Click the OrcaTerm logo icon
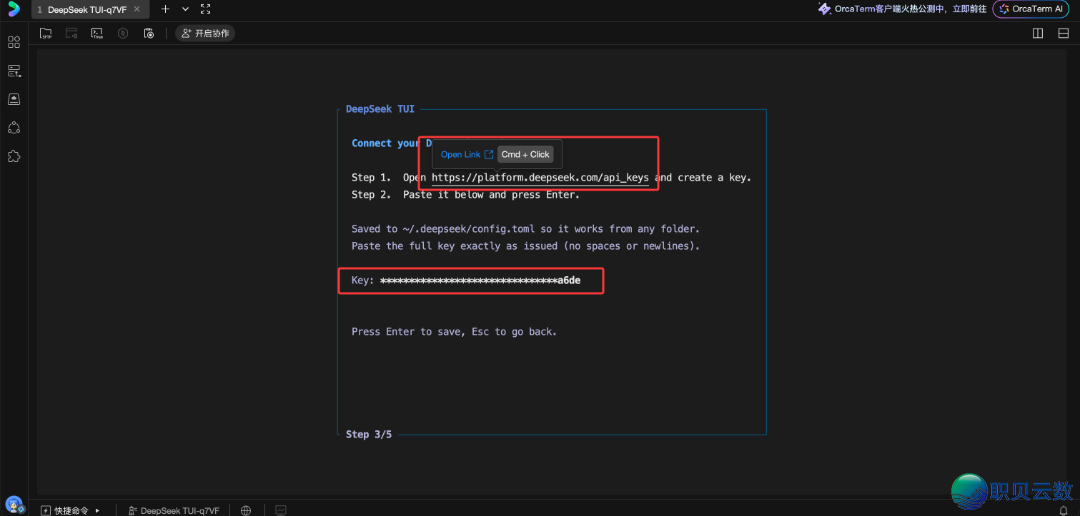This screenshot has height=516, width=1080. click(x=13, y=9)
